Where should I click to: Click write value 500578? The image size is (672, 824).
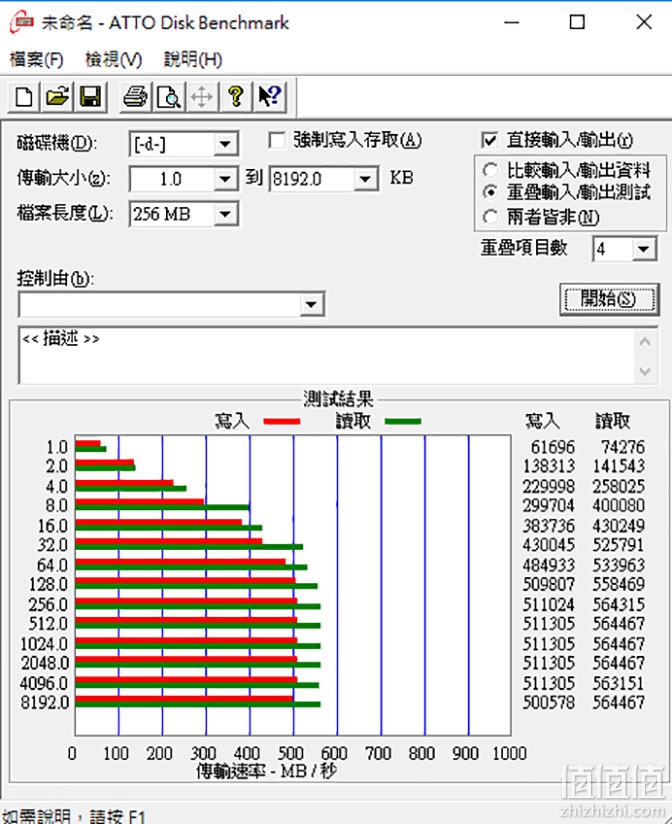(549, 702)
